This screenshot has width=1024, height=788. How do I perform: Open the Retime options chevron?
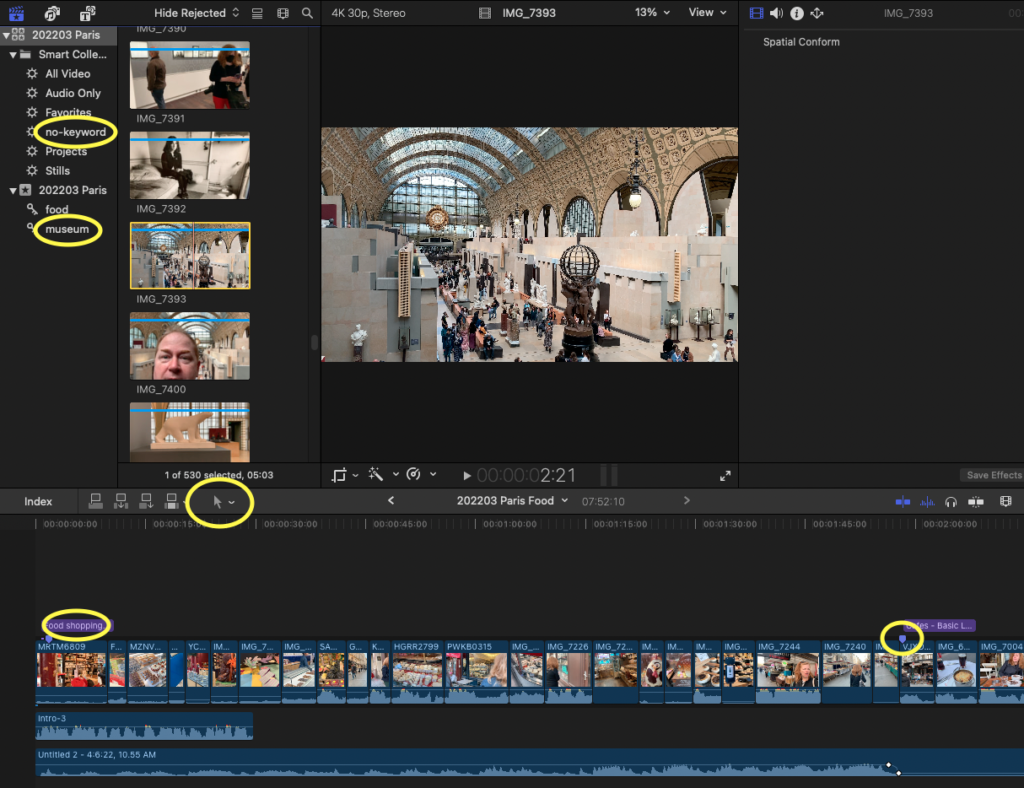(433, 475)
